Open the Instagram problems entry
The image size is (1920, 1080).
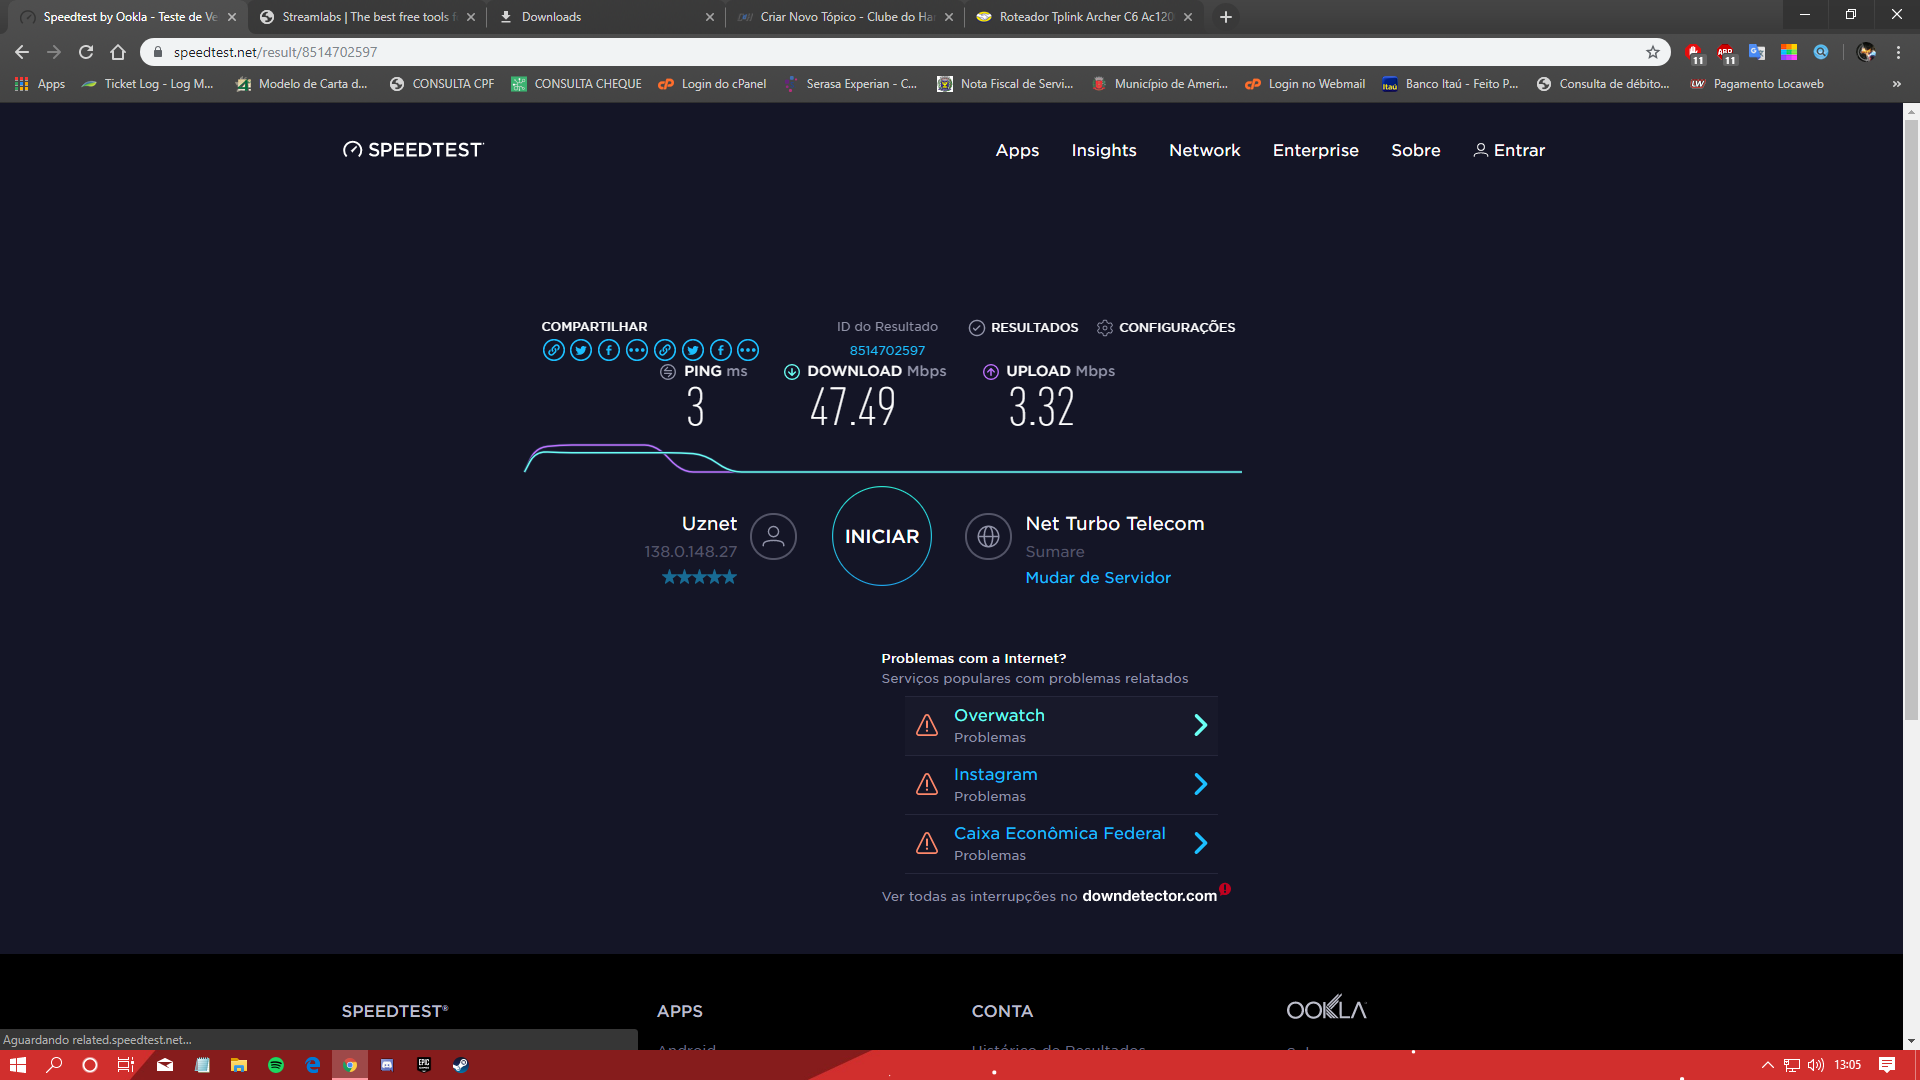1061,785
